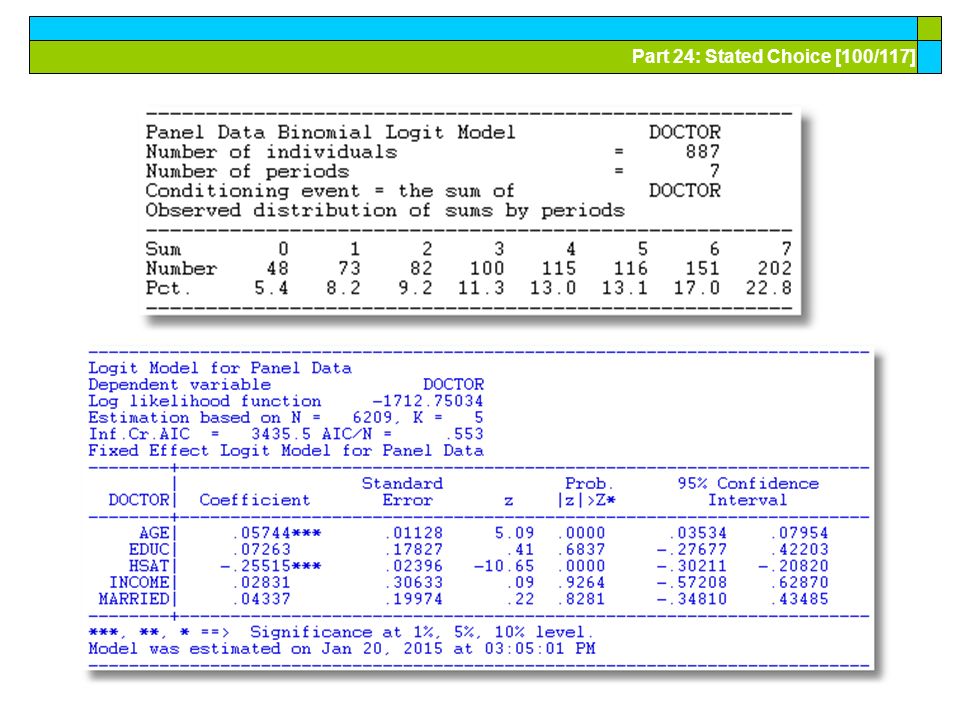Click the 'Standard Error' column header
960x720 pixels.
402,492
